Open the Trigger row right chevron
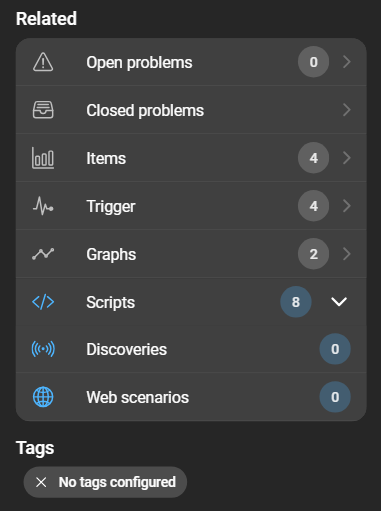Image resolution: width=381 pixels, height=511 pixels. (x=347, y=206)
